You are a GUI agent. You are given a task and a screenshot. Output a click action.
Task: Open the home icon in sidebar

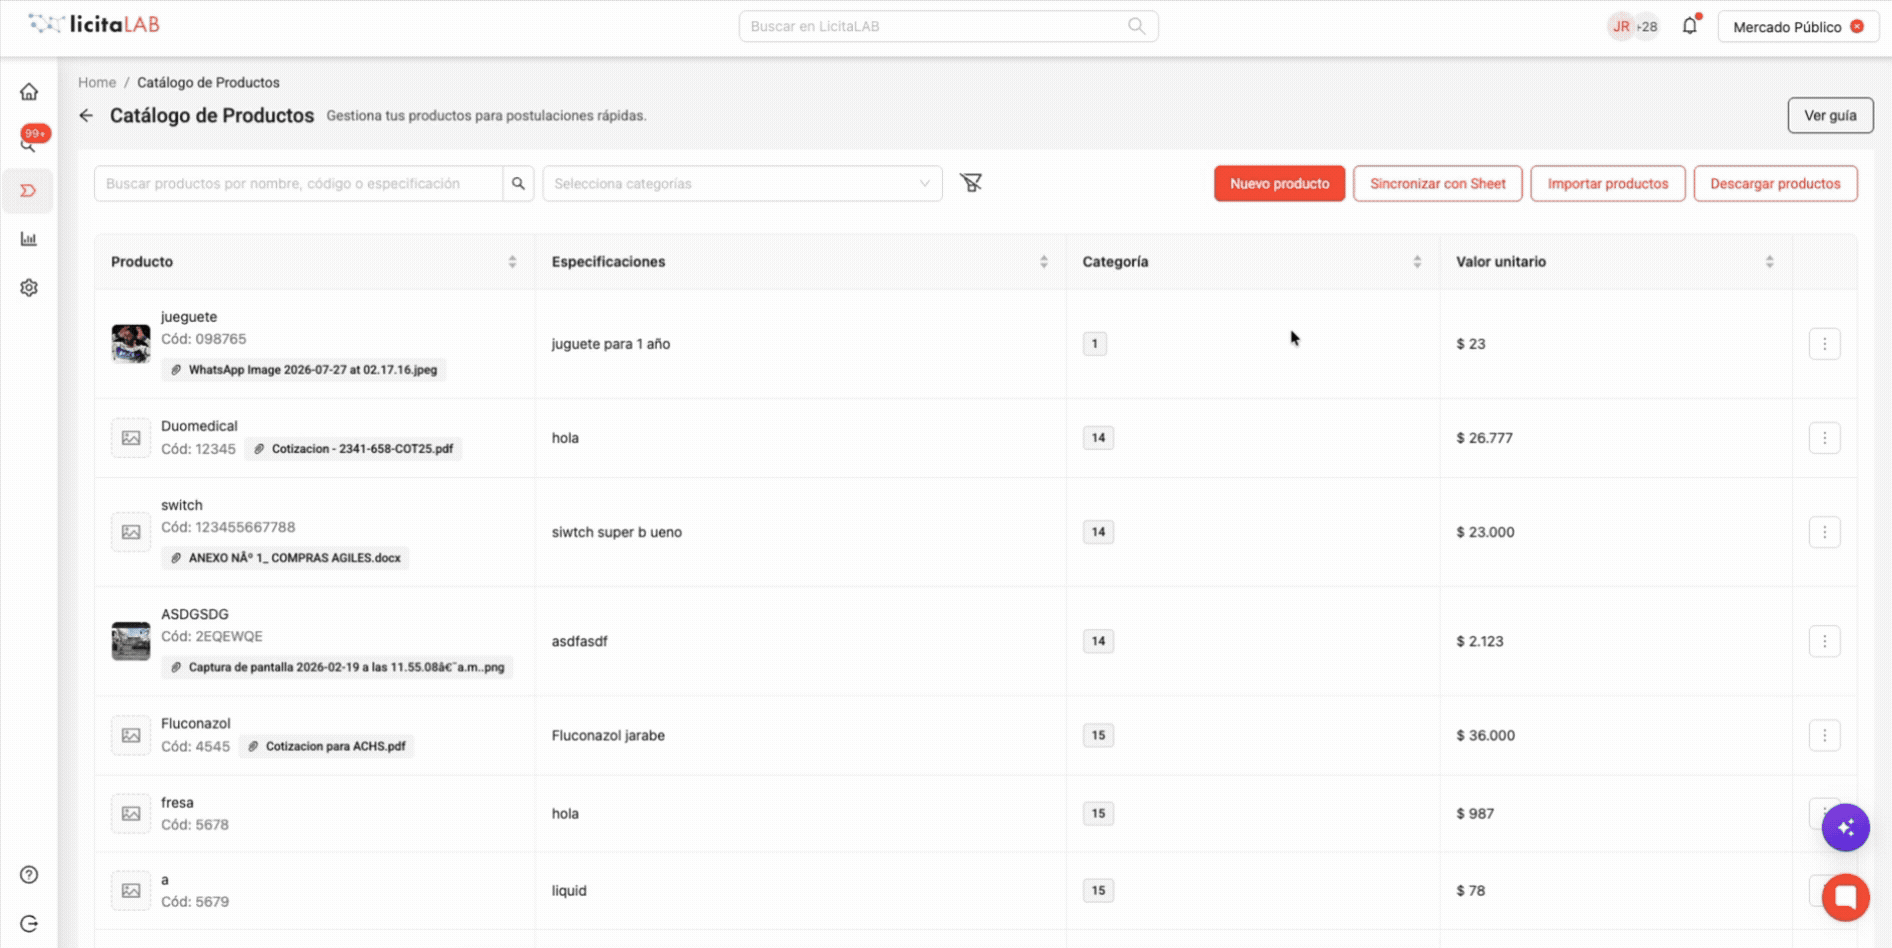coord(29,92)
